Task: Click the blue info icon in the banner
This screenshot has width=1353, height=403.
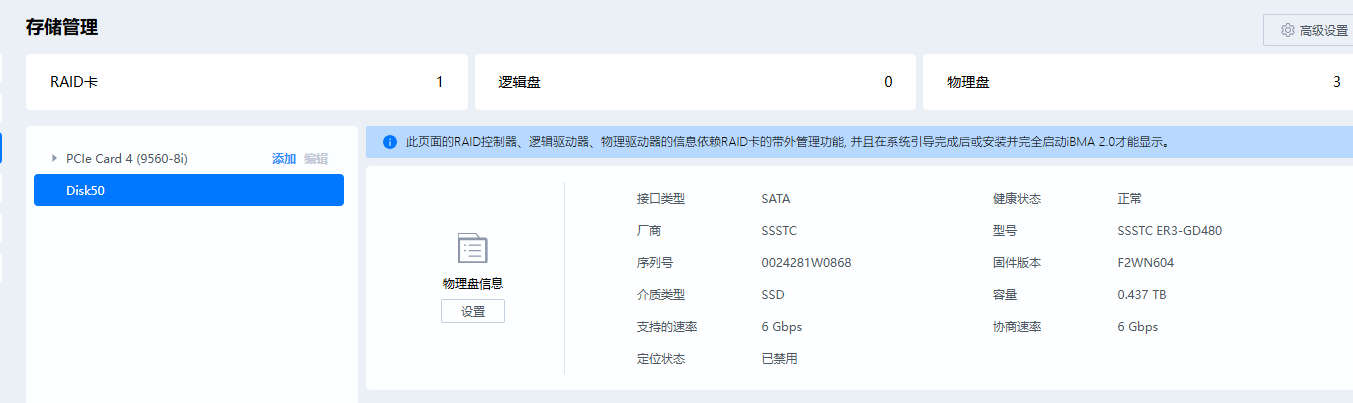Action: point(389,142)
